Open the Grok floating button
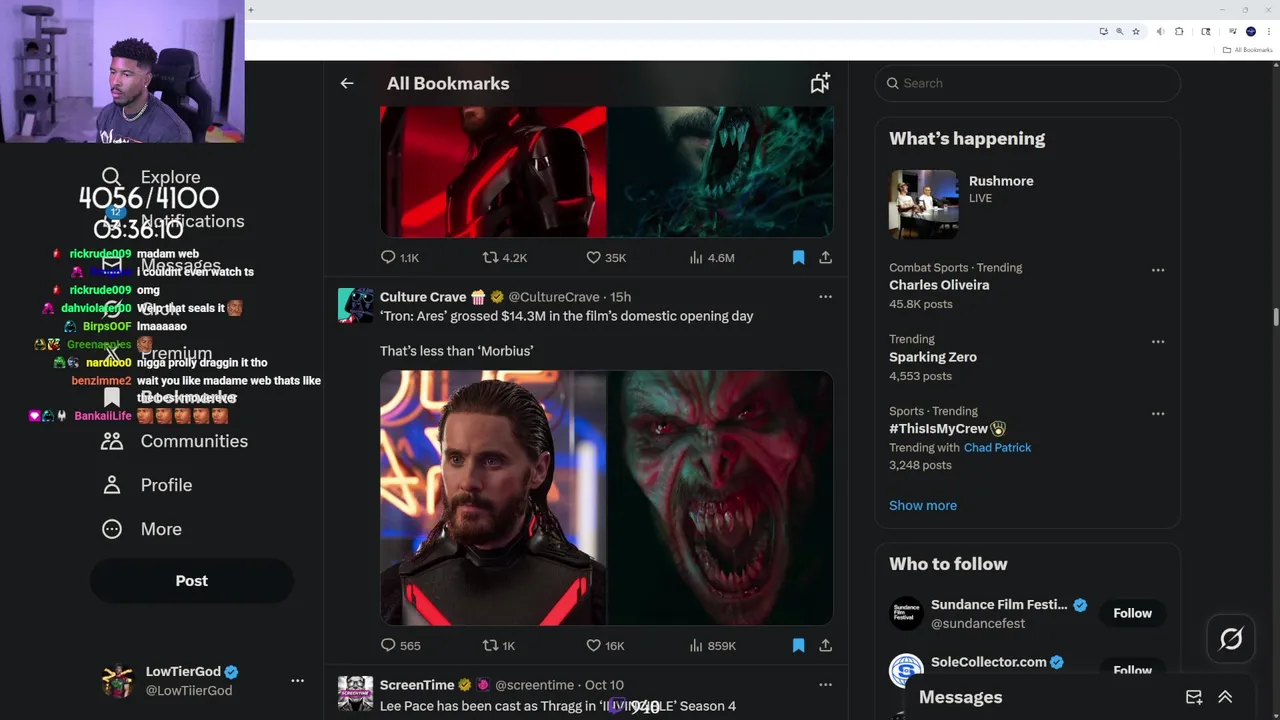1280x720 pixels. [x=1231, y=639]
